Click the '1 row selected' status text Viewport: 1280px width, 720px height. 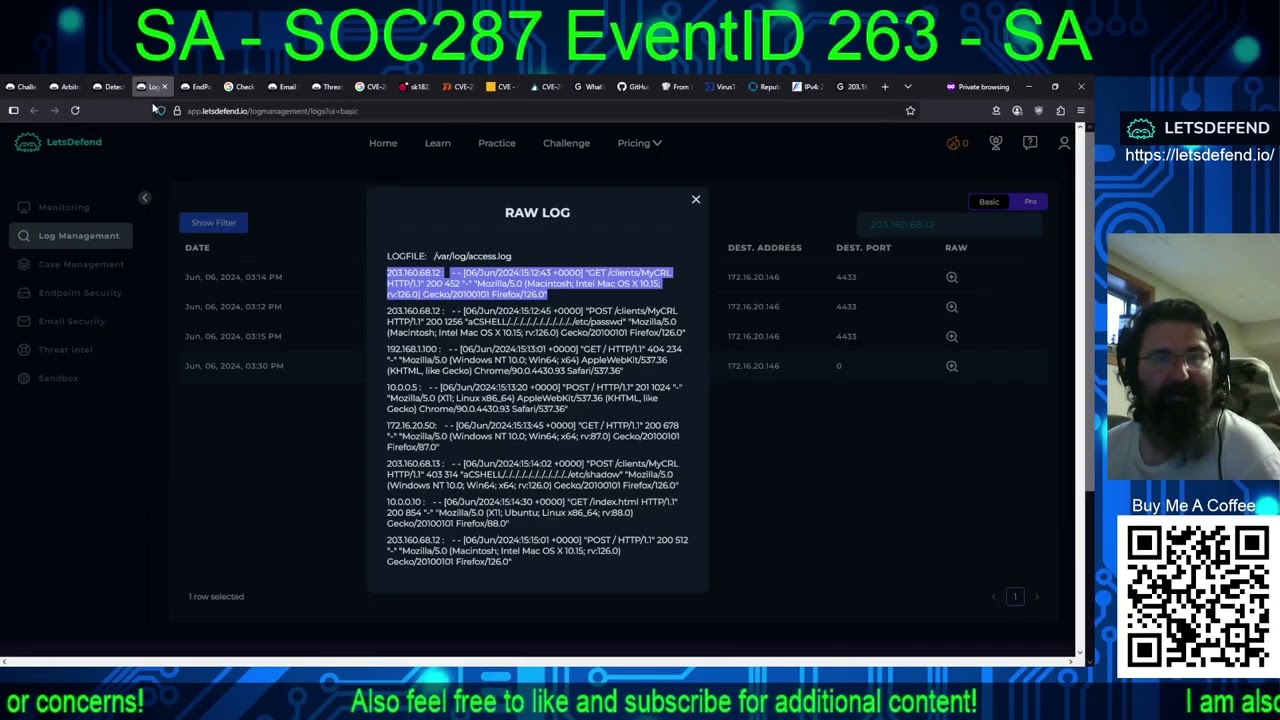[x=216, y=597]
